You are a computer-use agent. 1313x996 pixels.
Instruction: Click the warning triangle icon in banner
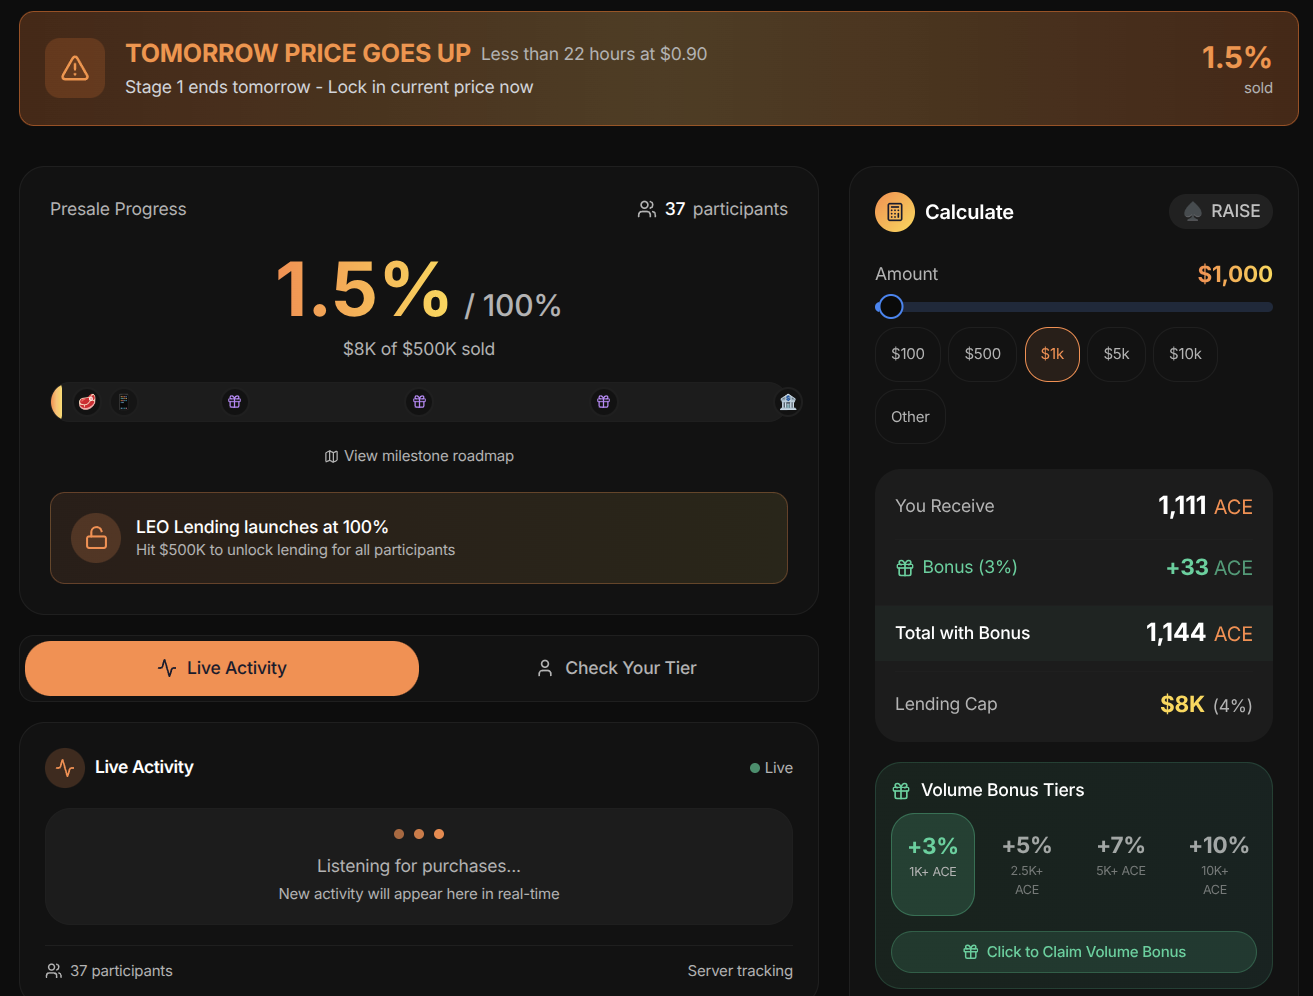coord(75,68)
